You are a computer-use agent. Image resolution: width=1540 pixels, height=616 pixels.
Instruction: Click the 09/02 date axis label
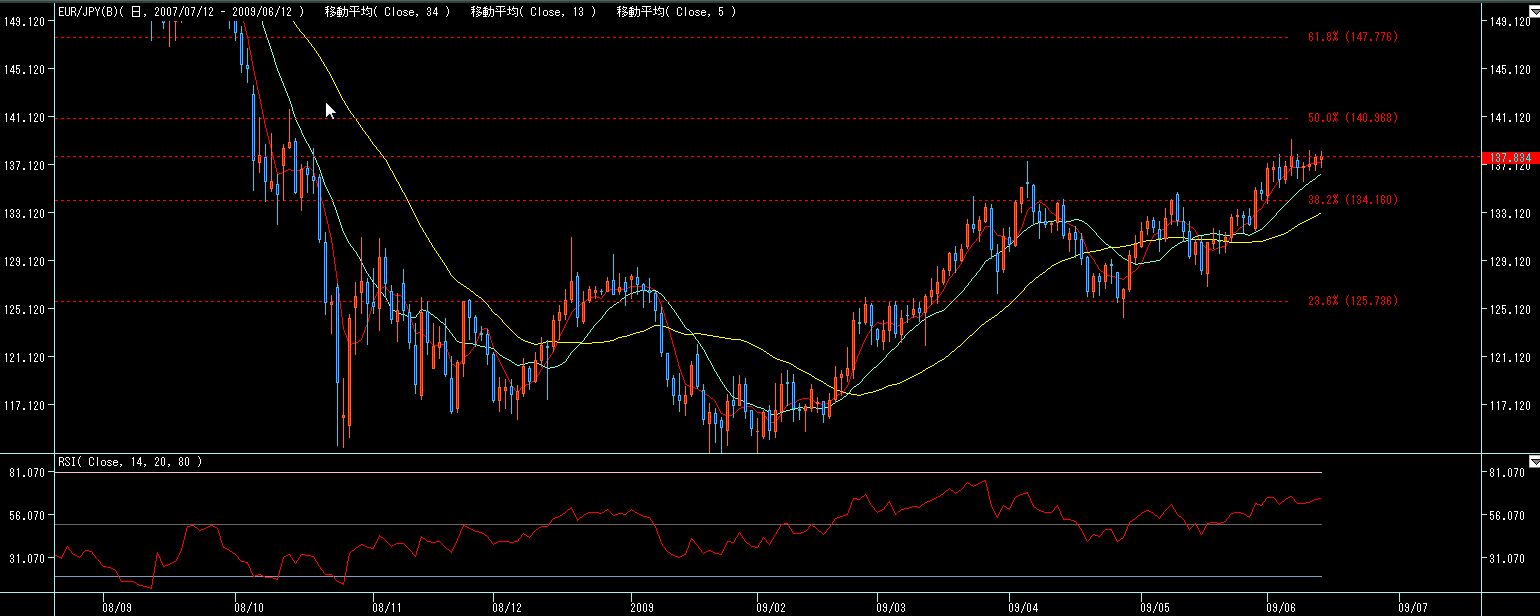771,606
